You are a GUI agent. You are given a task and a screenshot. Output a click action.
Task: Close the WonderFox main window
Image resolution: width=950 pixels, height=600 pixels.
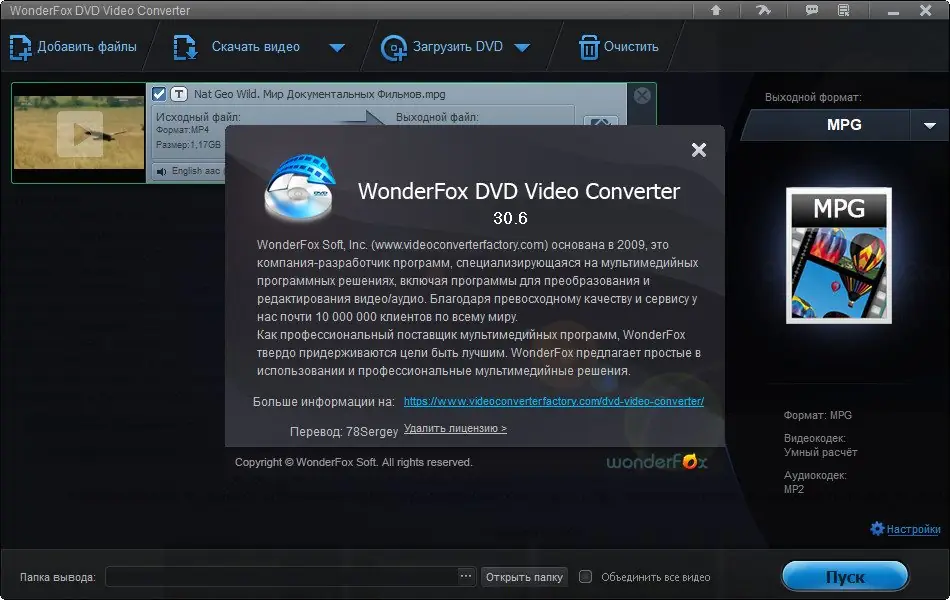[x=926, y=10]
